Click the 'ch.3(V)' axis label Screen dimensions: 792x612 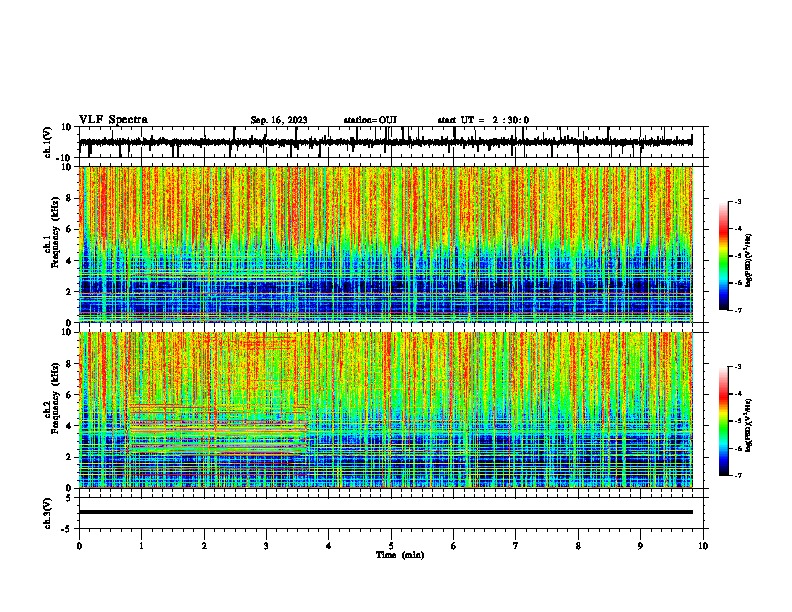click(48, 513)
